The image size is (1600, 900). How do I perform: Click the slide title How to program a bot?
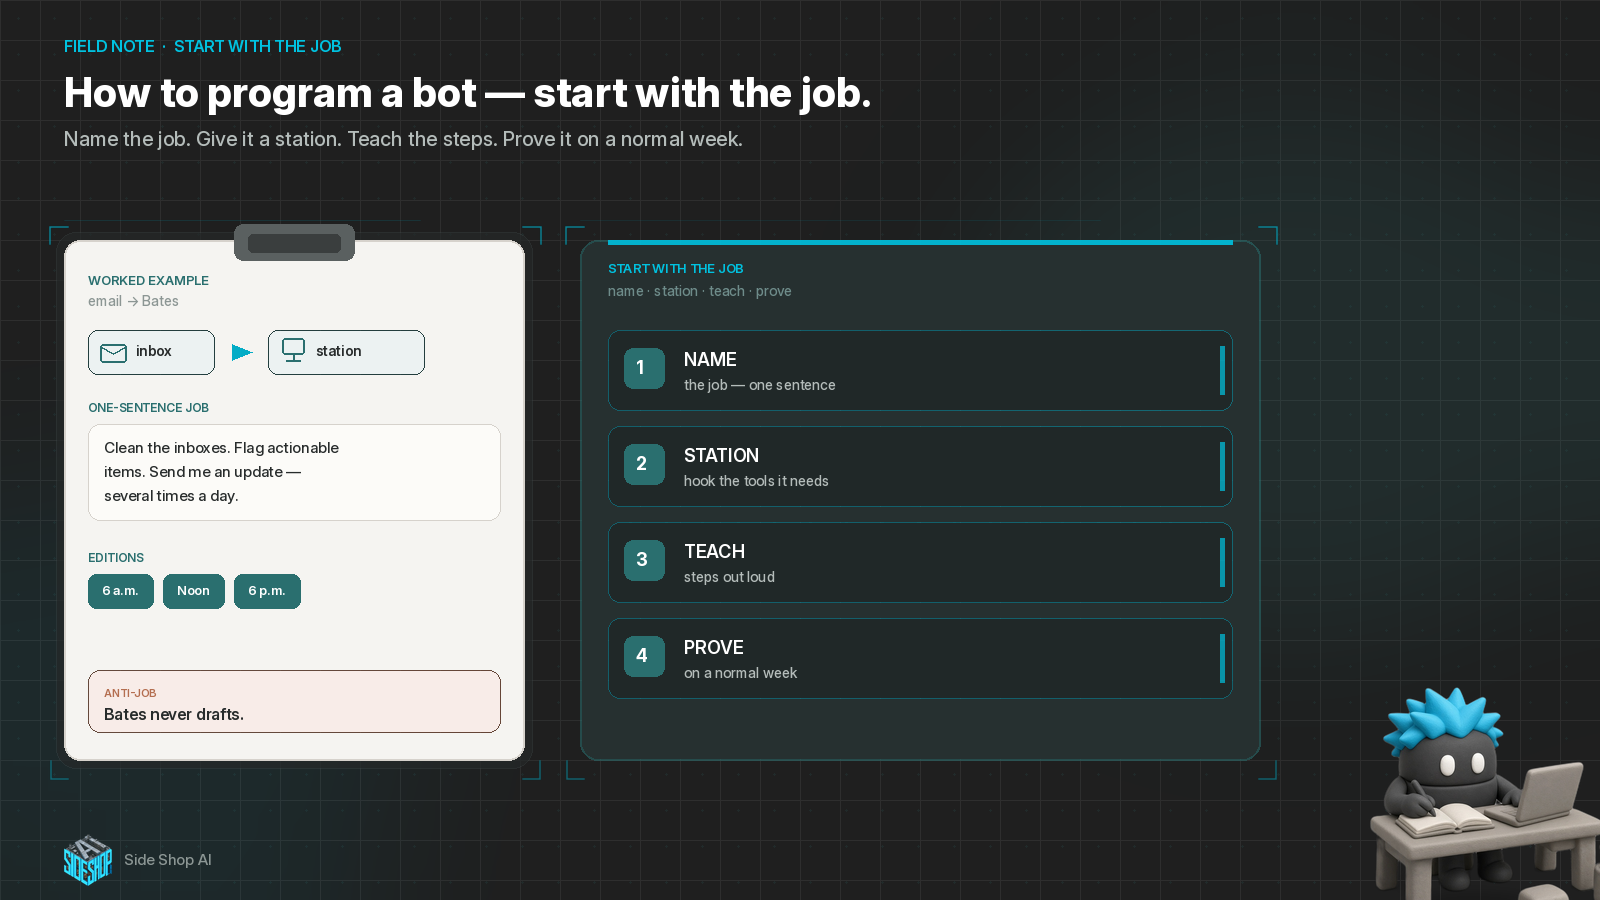pos(467,93)
